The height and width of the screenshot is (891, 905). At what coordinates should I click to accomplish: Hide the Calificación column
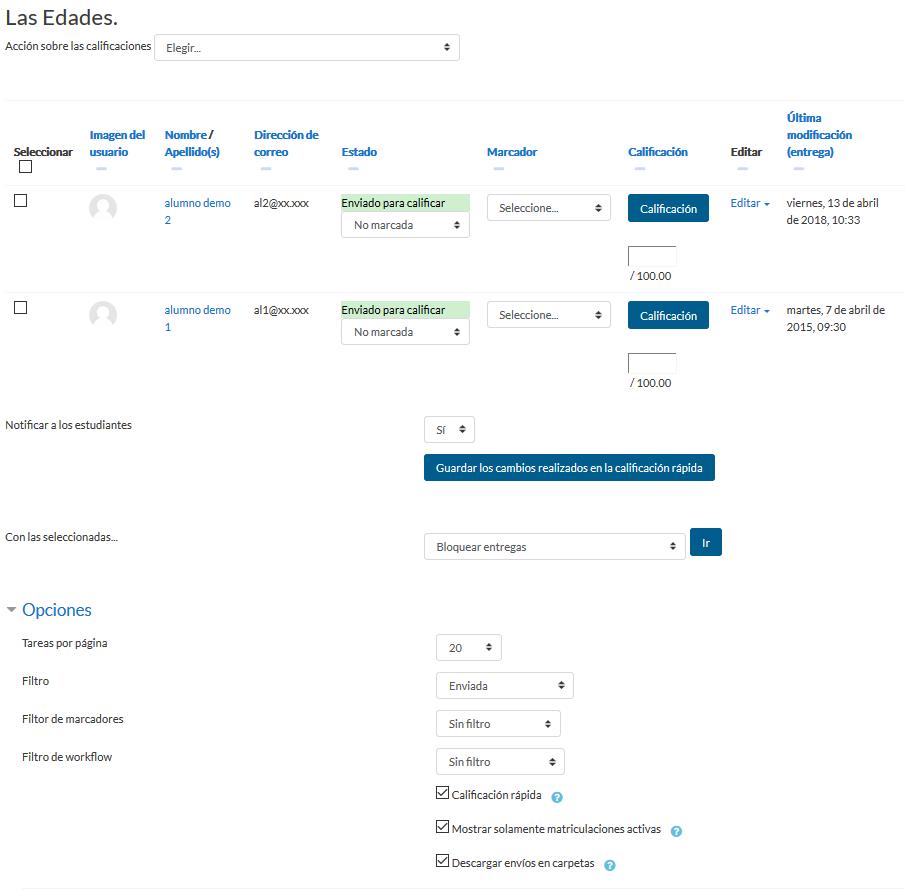(640, 169)
